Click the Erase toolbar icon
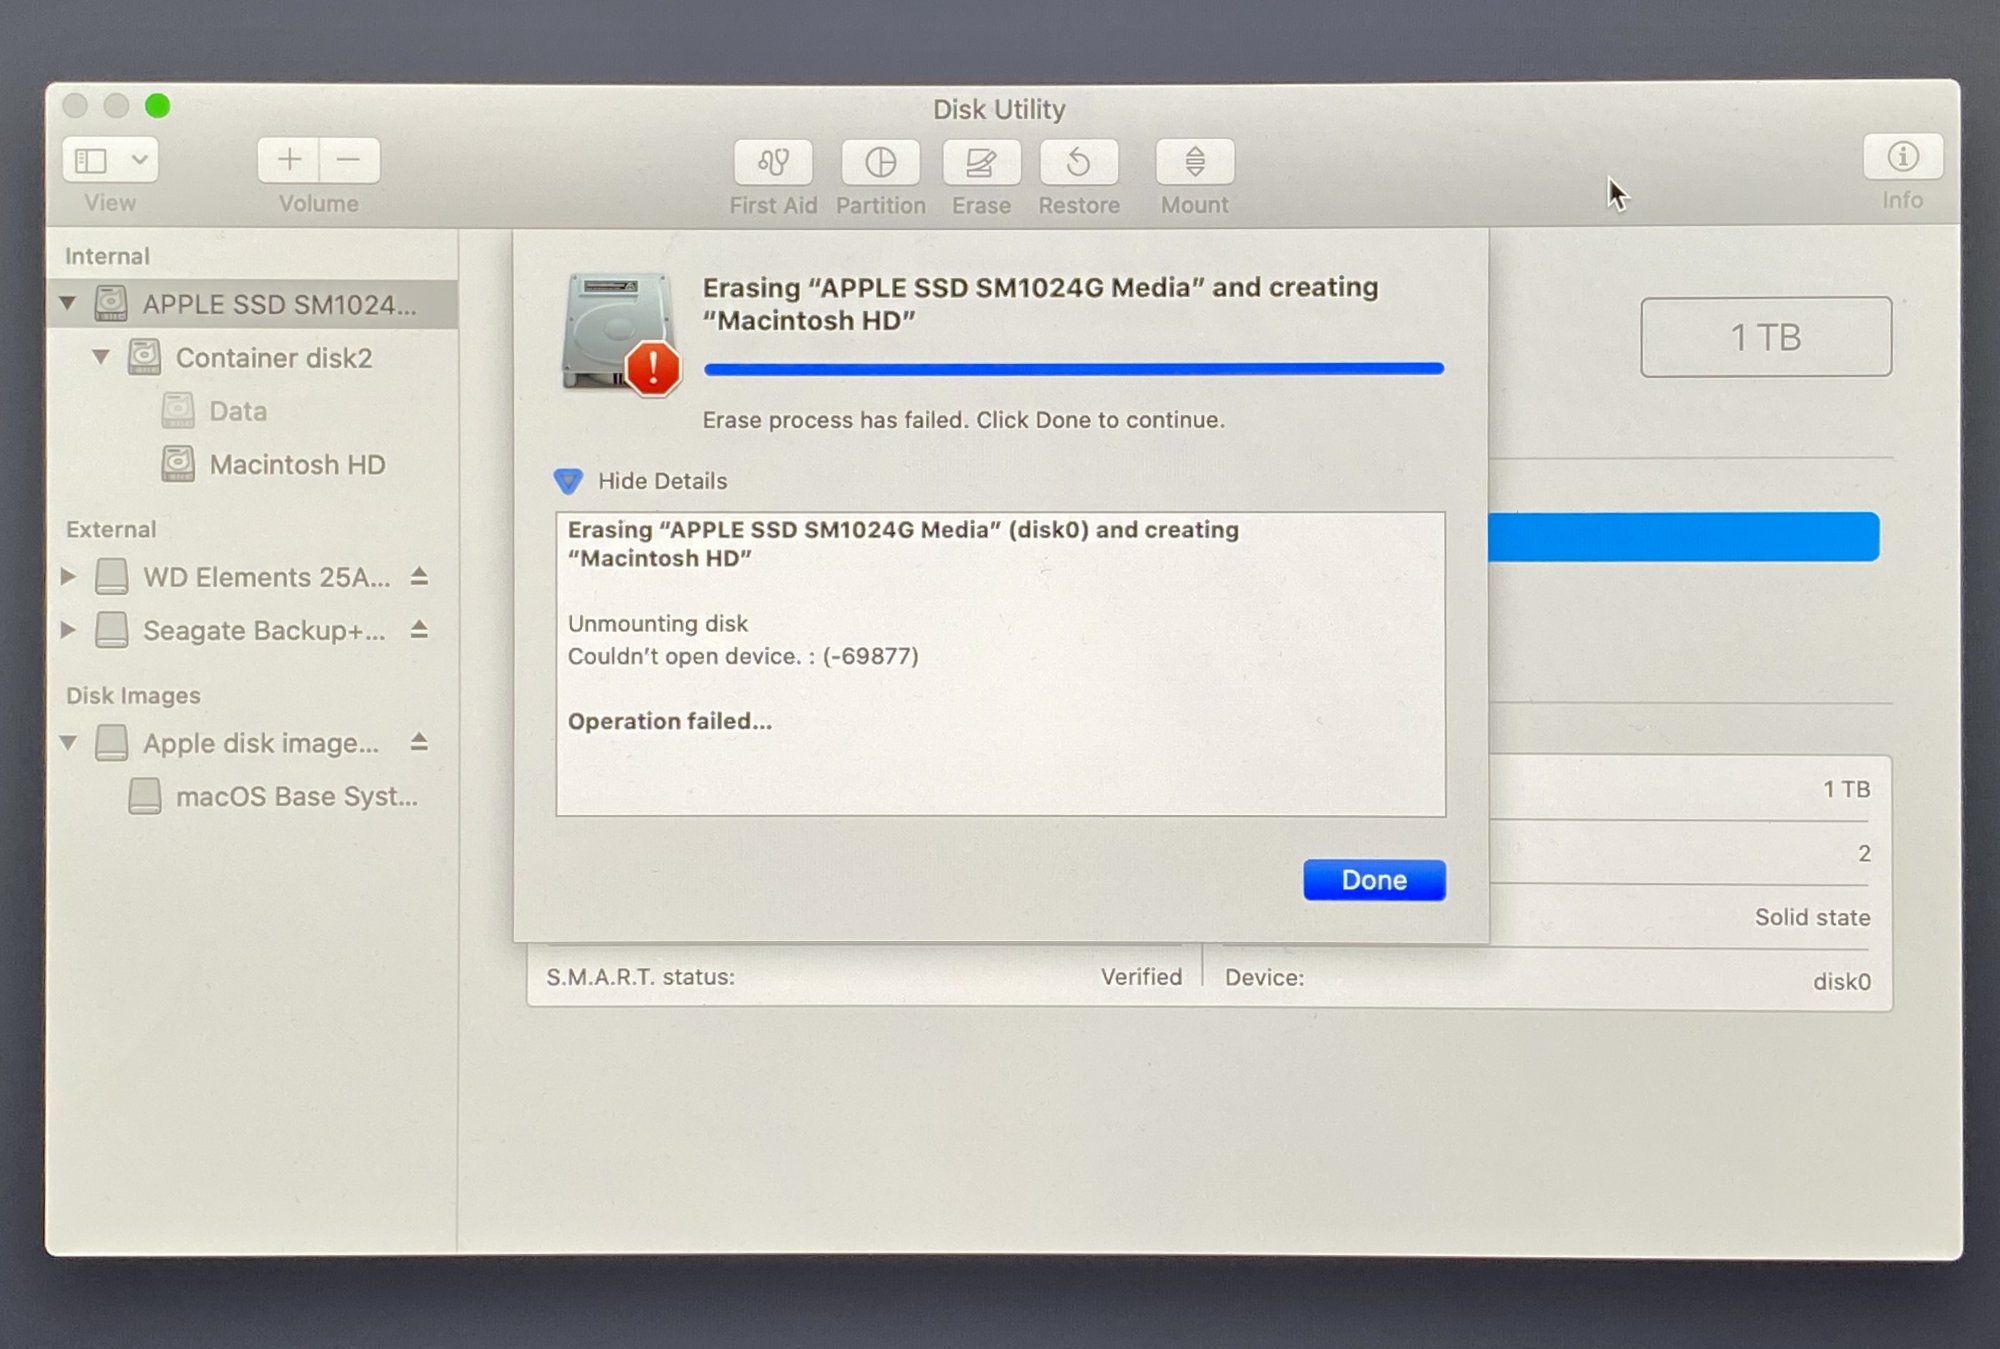The width and height of the screenshot is (2000, 1349). tap(981, 162)
